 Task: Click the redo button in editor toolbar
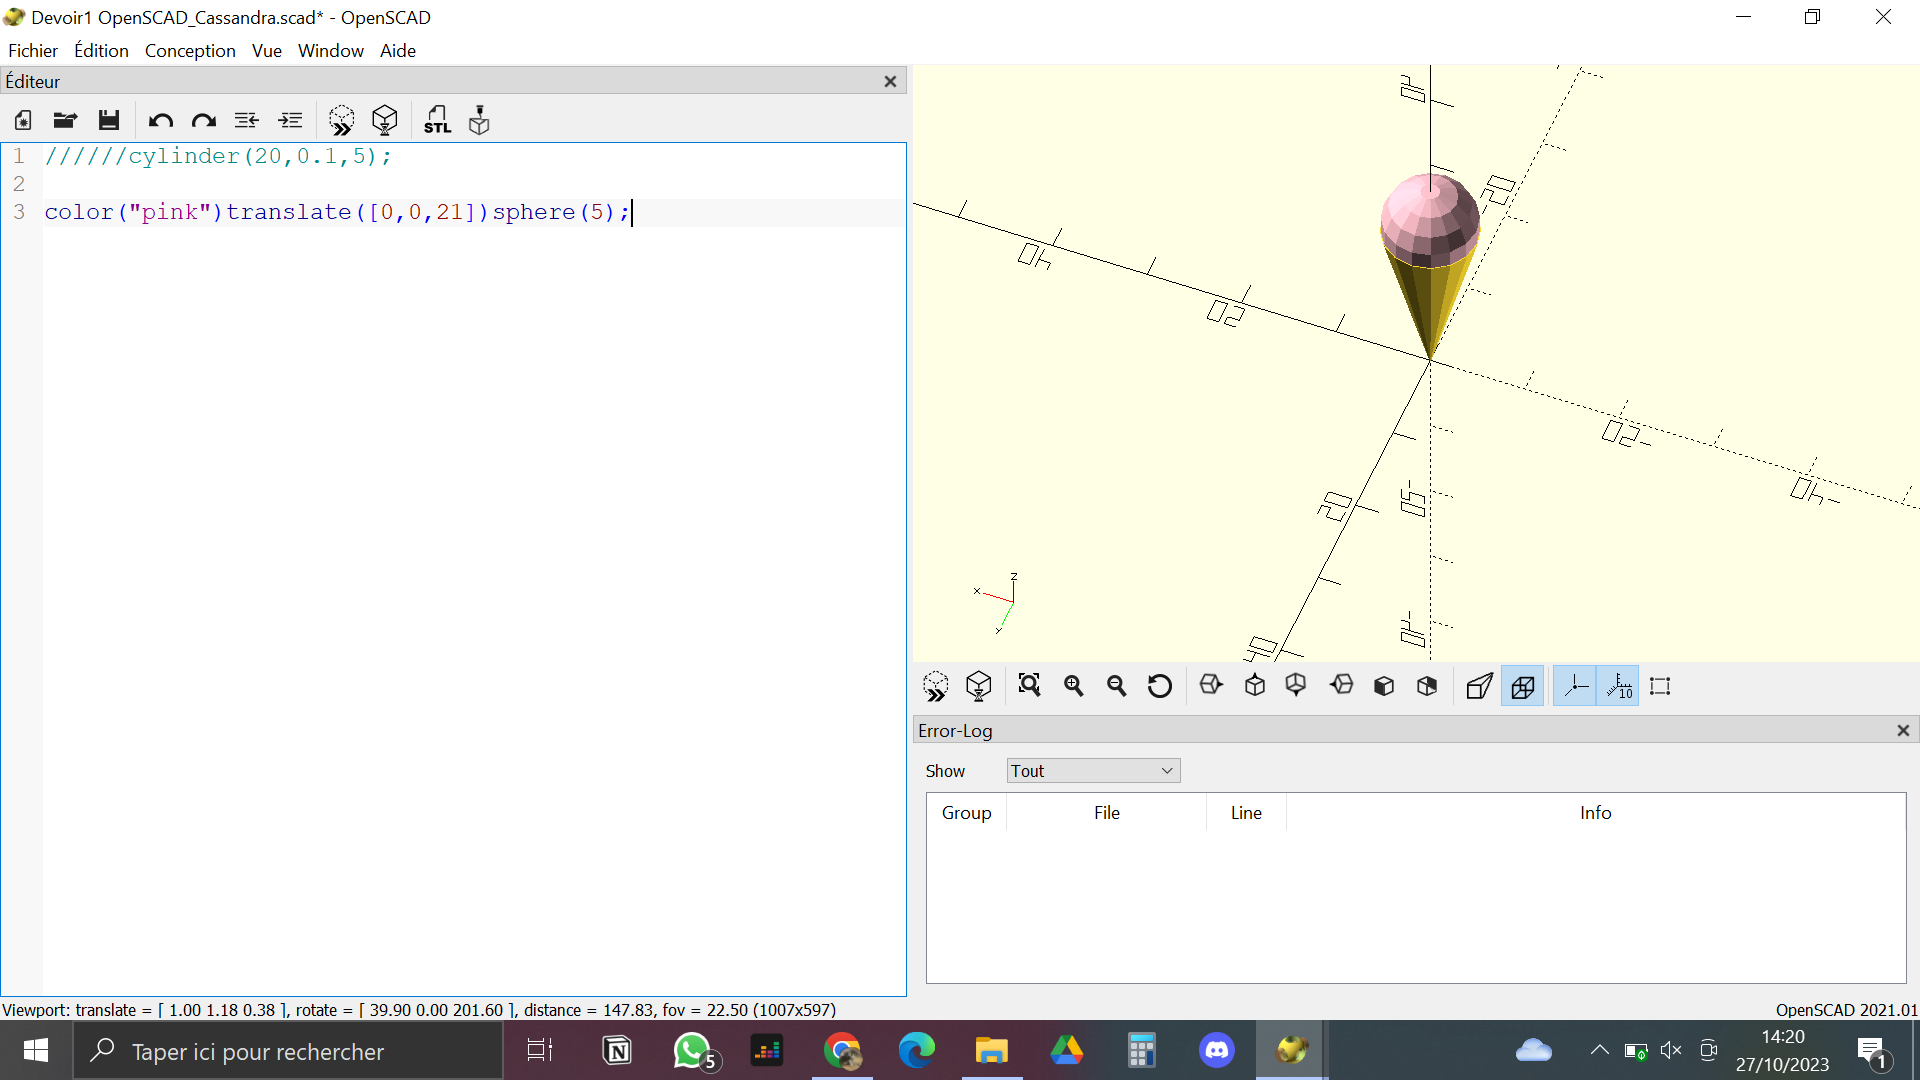(x=202, y=120)
